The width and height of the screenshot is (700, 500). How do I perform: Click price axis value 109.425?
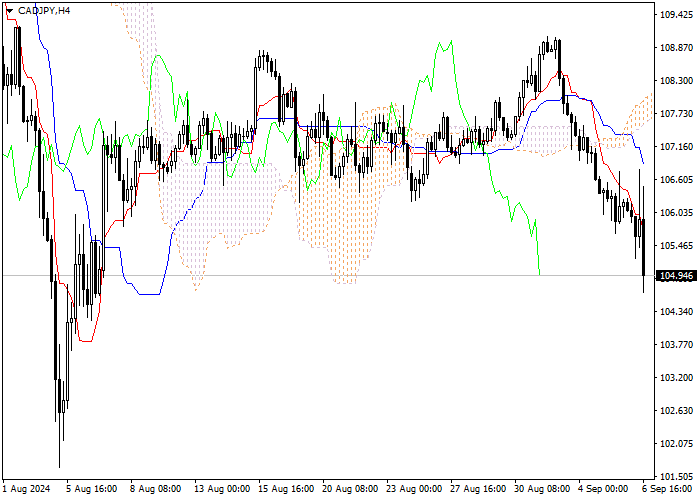pos(676,15)
